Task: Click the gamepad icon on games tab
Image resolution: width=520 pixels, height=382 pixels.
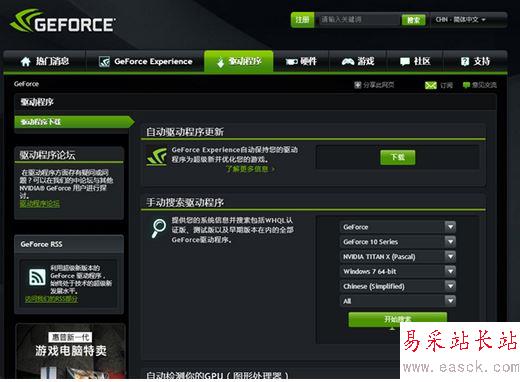Action: [x=348, y=62]
